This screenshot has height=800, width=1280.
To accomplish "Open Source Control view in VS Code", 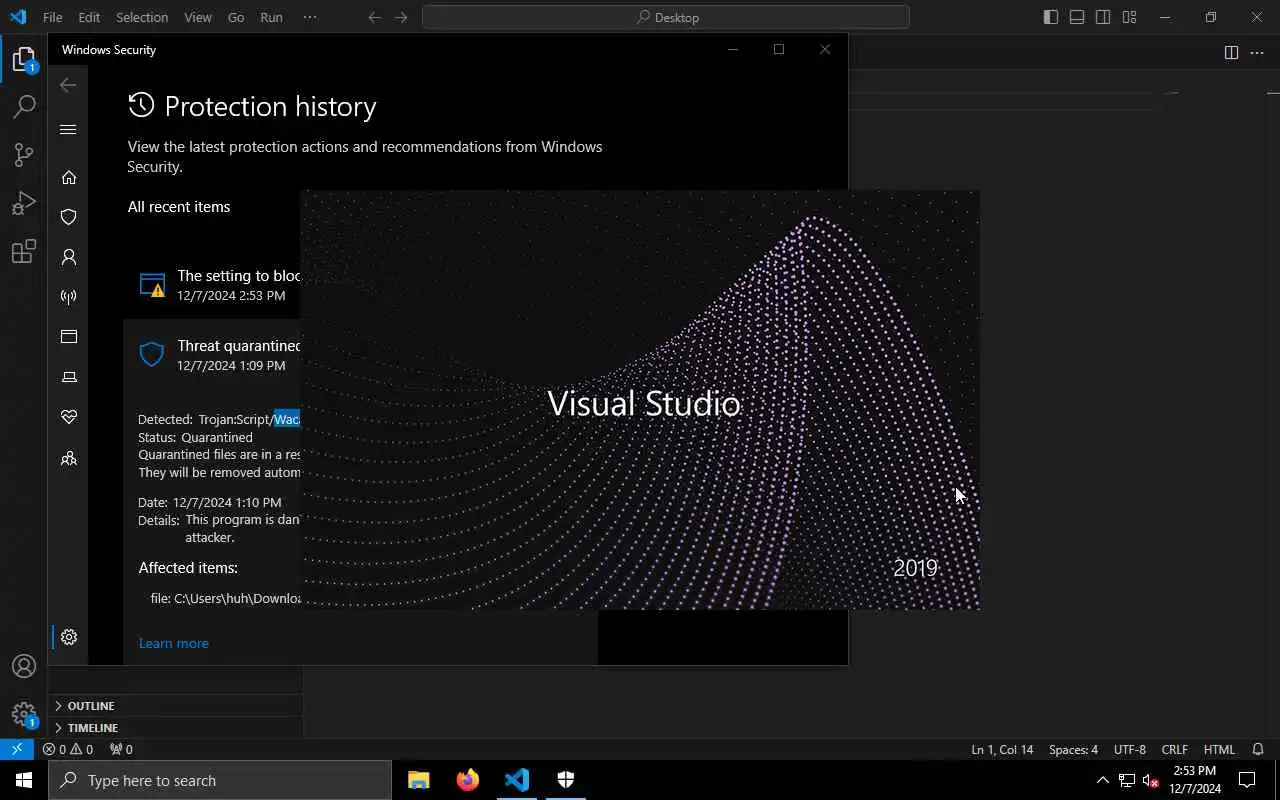I will click(24, 154).
